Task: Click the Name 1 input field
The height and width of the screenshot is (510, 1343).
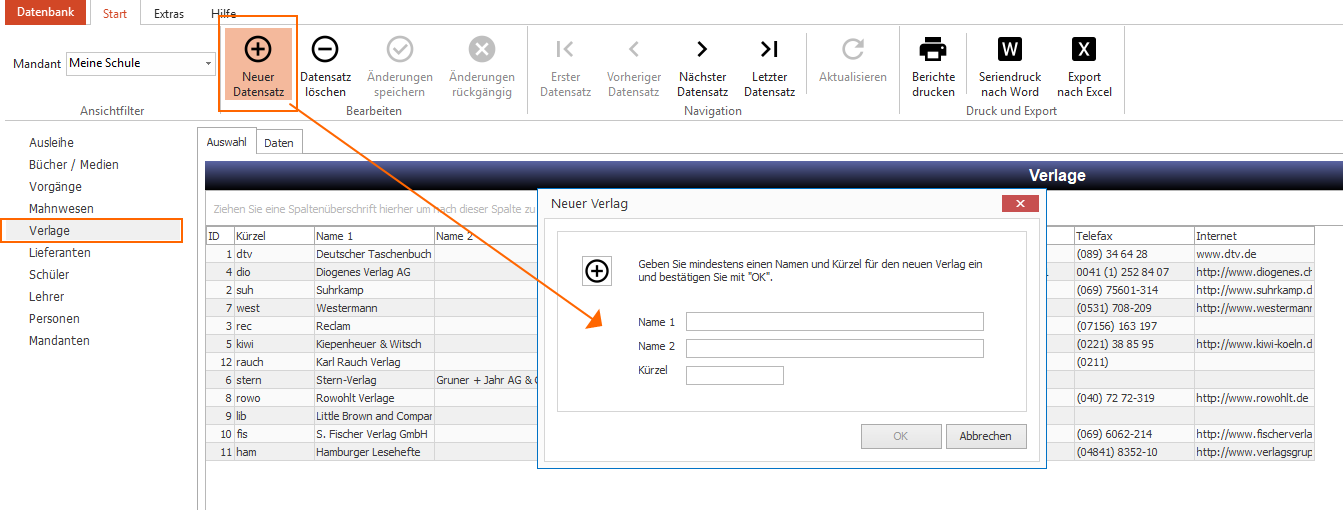Action: (835, 321)
